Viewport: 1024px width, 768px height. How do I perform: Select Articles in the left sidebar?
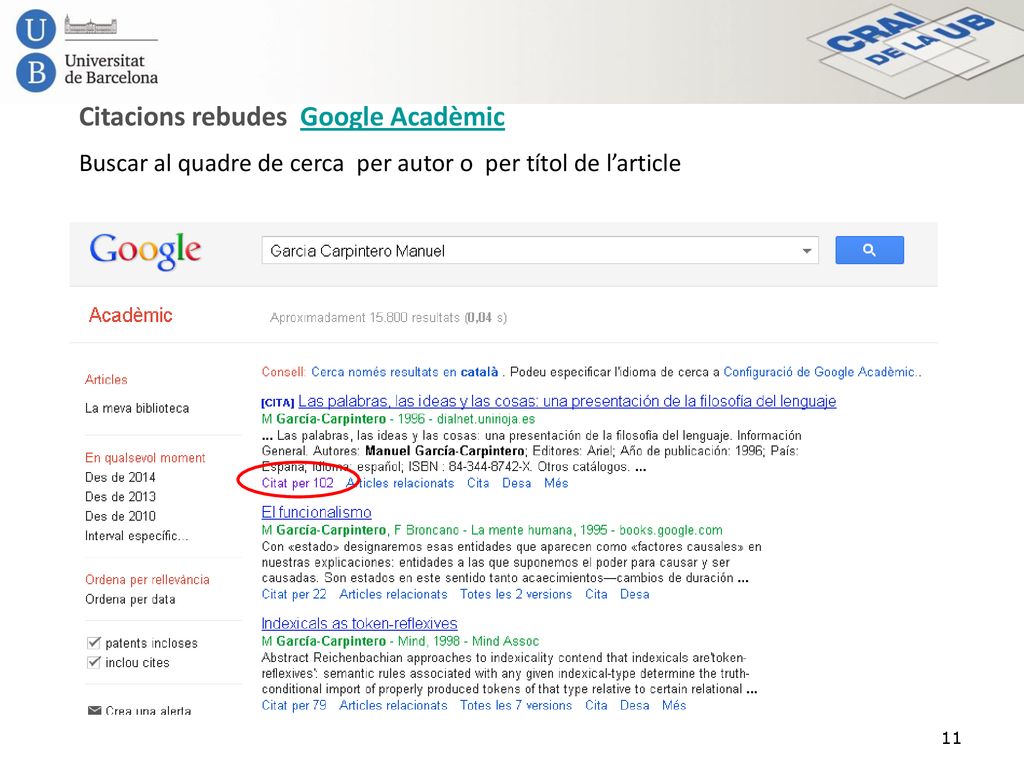tap(106, 379)
